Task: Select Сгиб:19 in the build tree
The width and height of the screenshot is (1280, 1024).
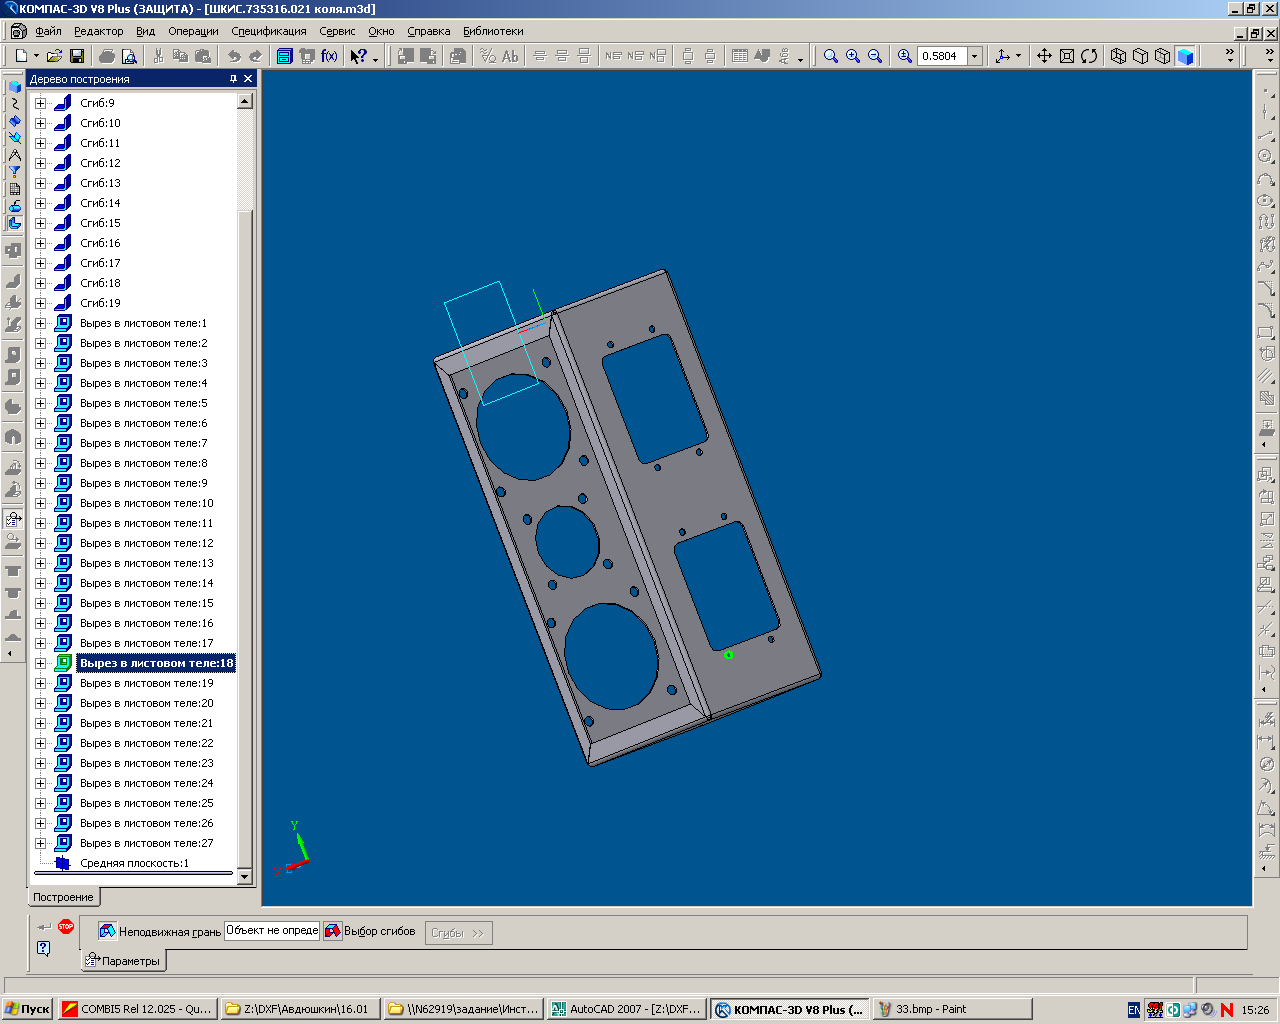Action: click(100, 303)
